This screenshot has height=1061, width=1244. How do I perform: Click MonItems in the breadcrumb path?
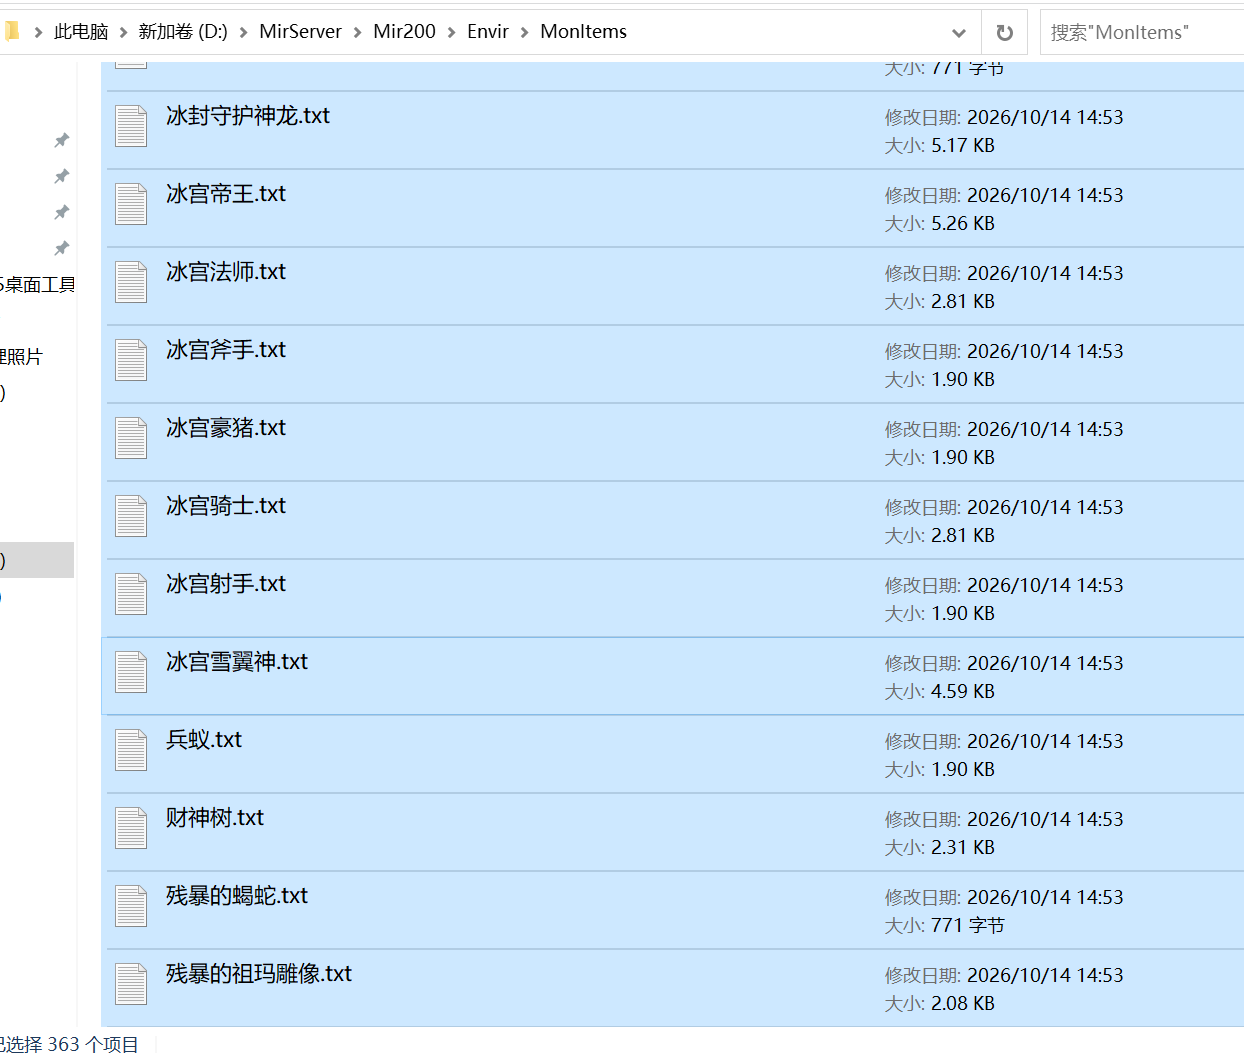click(583, 32)
